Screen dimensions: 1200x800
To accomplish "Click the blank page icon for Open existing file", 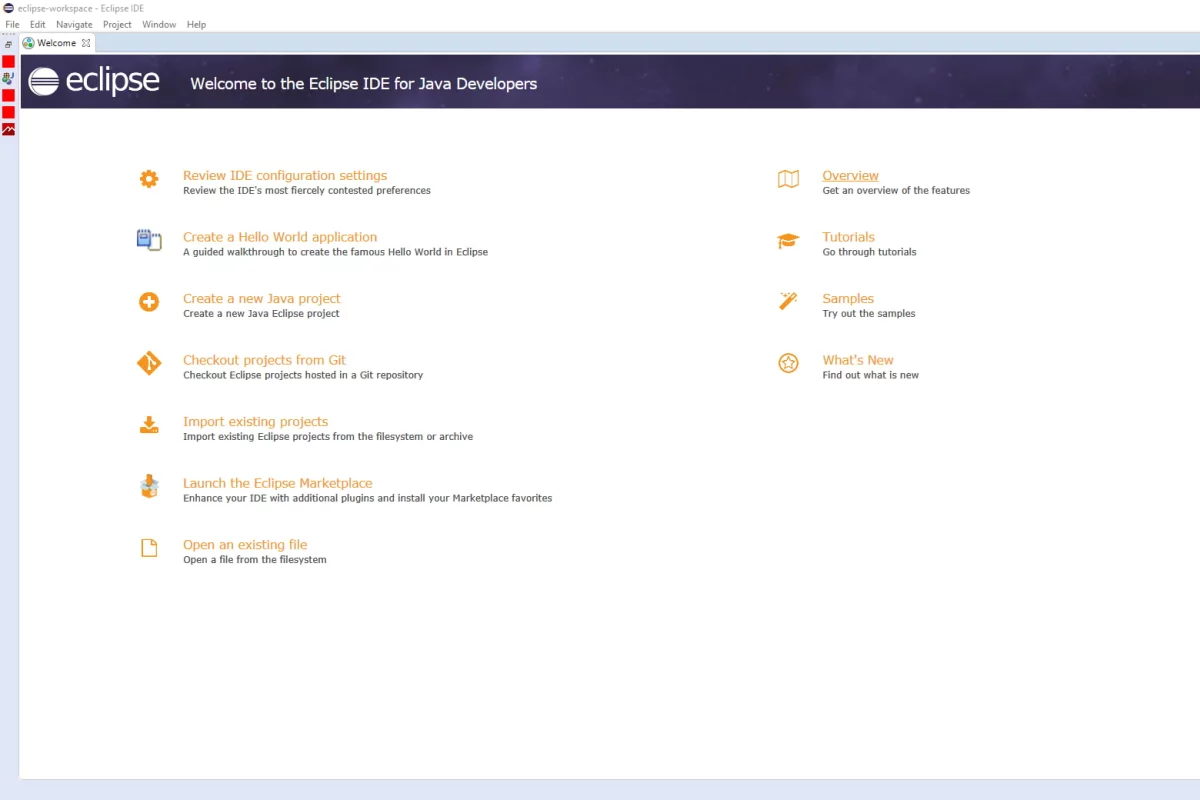I will pos(149,548).
